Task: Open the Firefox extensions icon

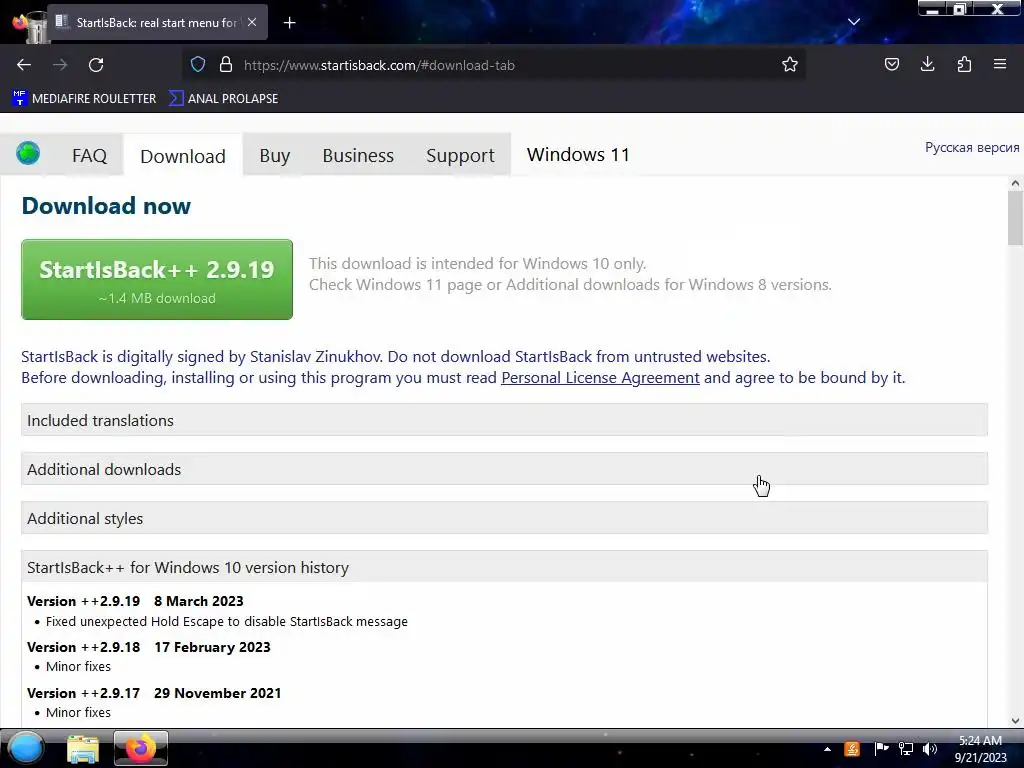Action: (x=964, y=65)
